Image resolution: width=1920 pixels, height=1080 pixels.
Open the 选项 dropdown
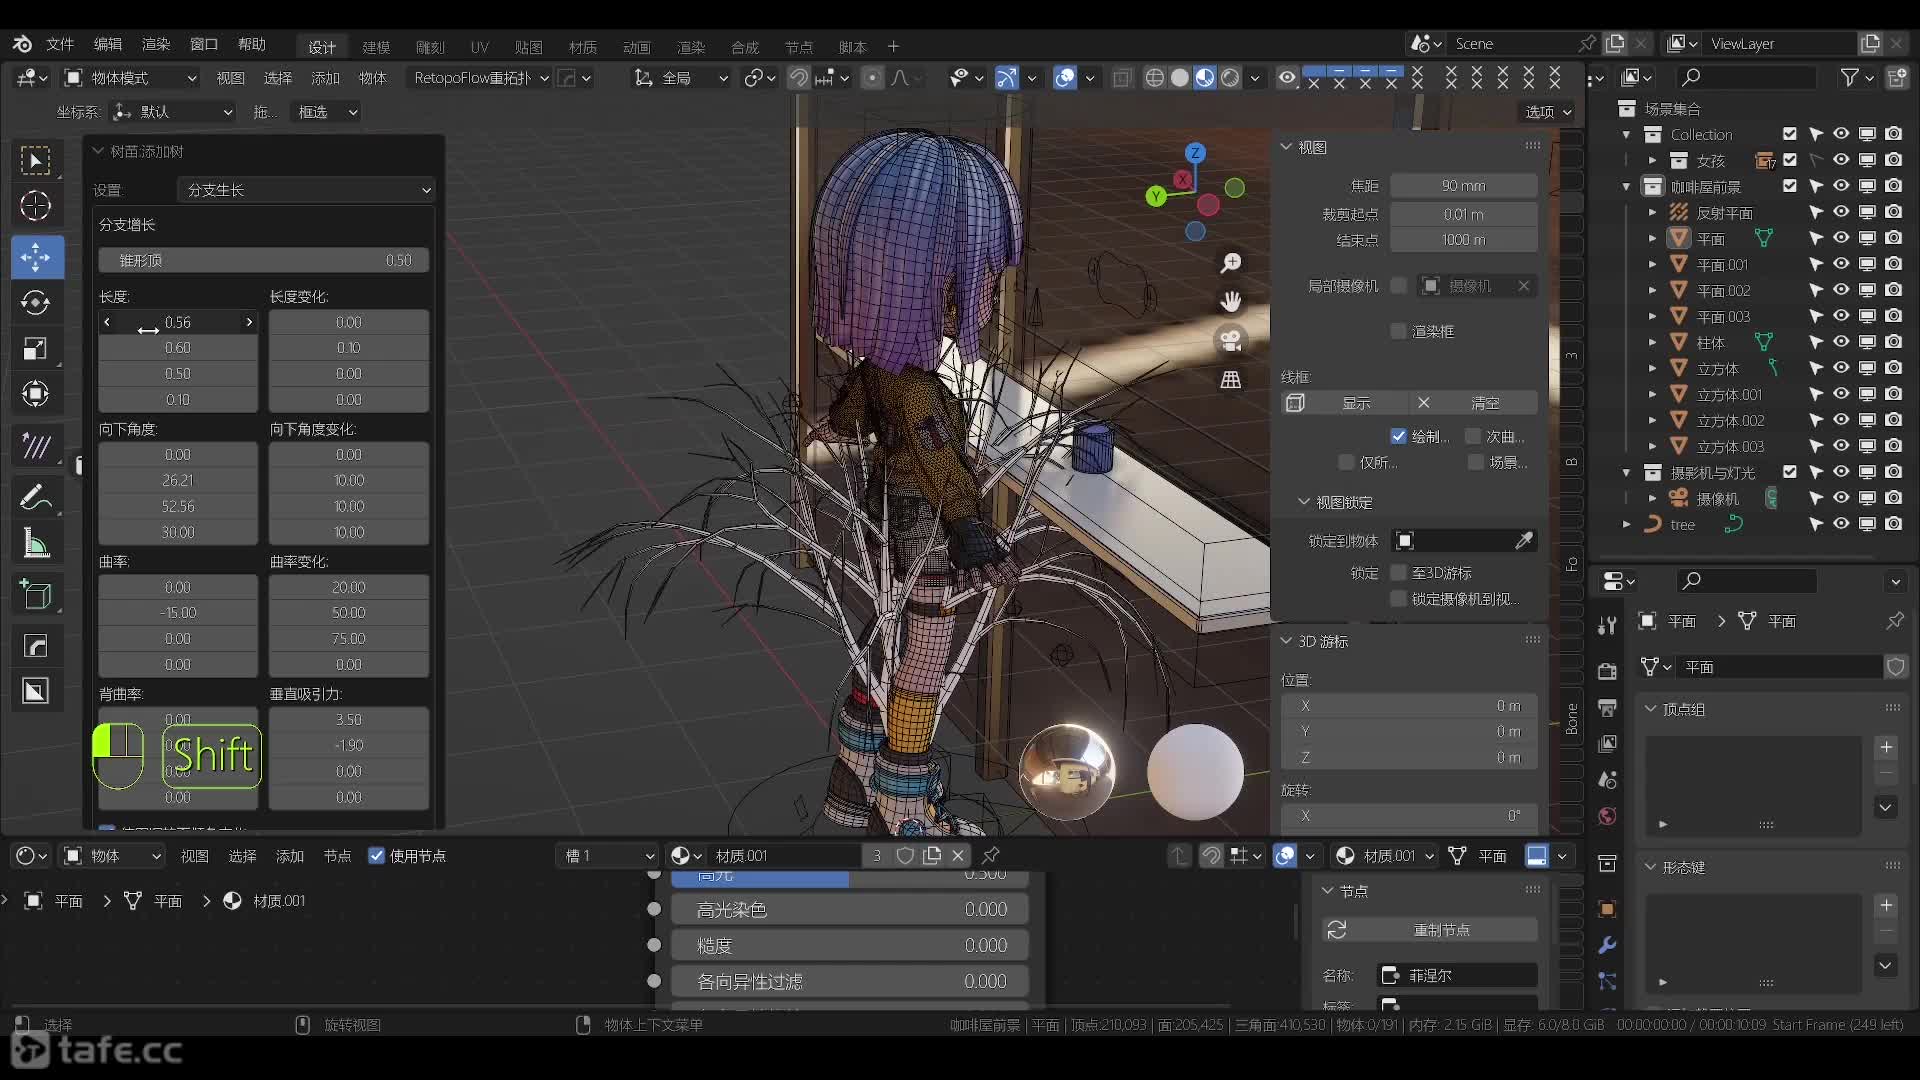[1548, 112]
